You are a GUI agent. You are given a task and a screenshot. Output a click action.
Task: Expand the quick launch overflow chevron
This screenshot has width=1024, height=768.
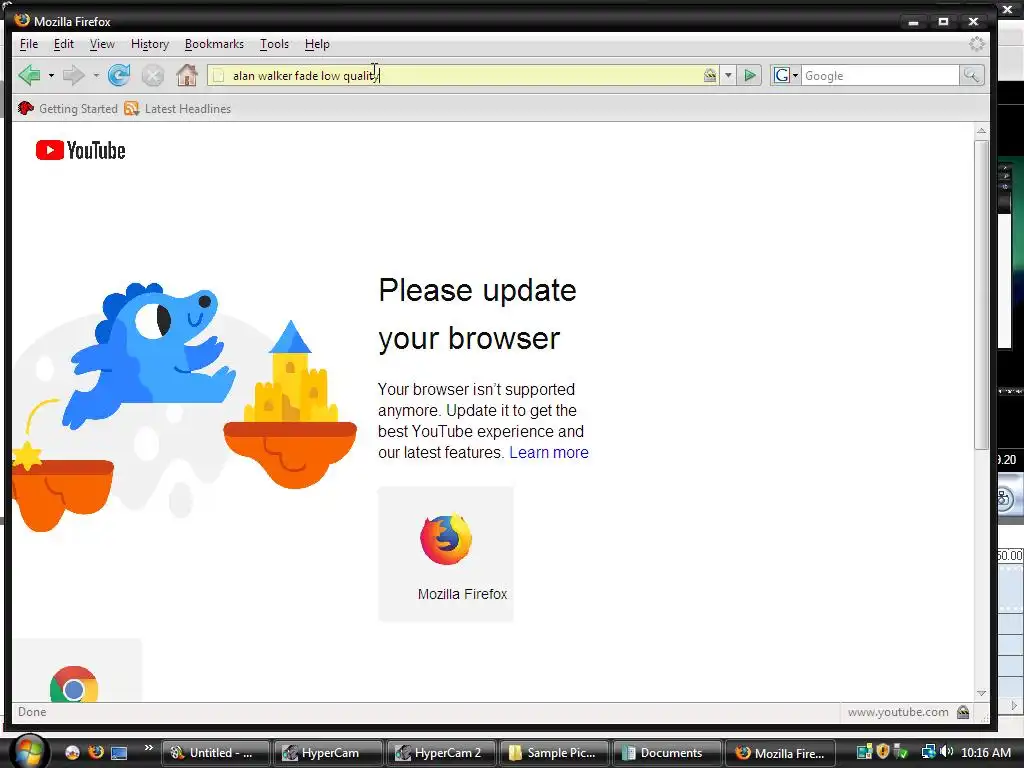coord(148,748)
